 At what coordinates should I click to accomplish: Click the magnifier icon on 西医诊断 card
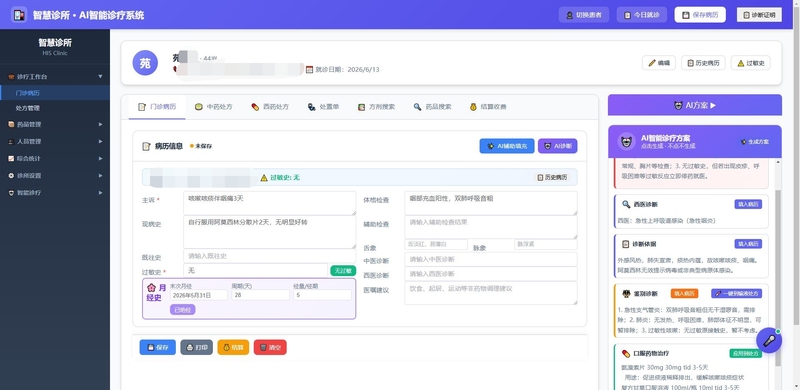626,204
